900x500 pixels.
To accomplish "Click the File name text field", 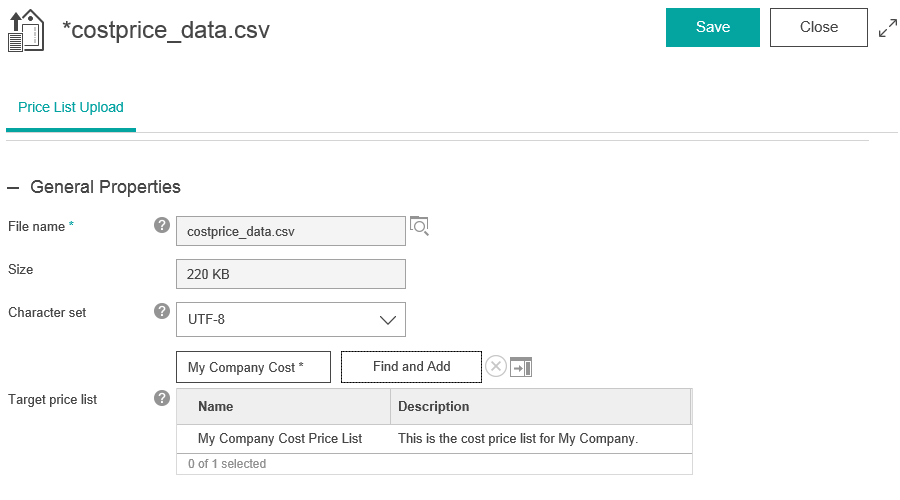I will coord(290,231).
